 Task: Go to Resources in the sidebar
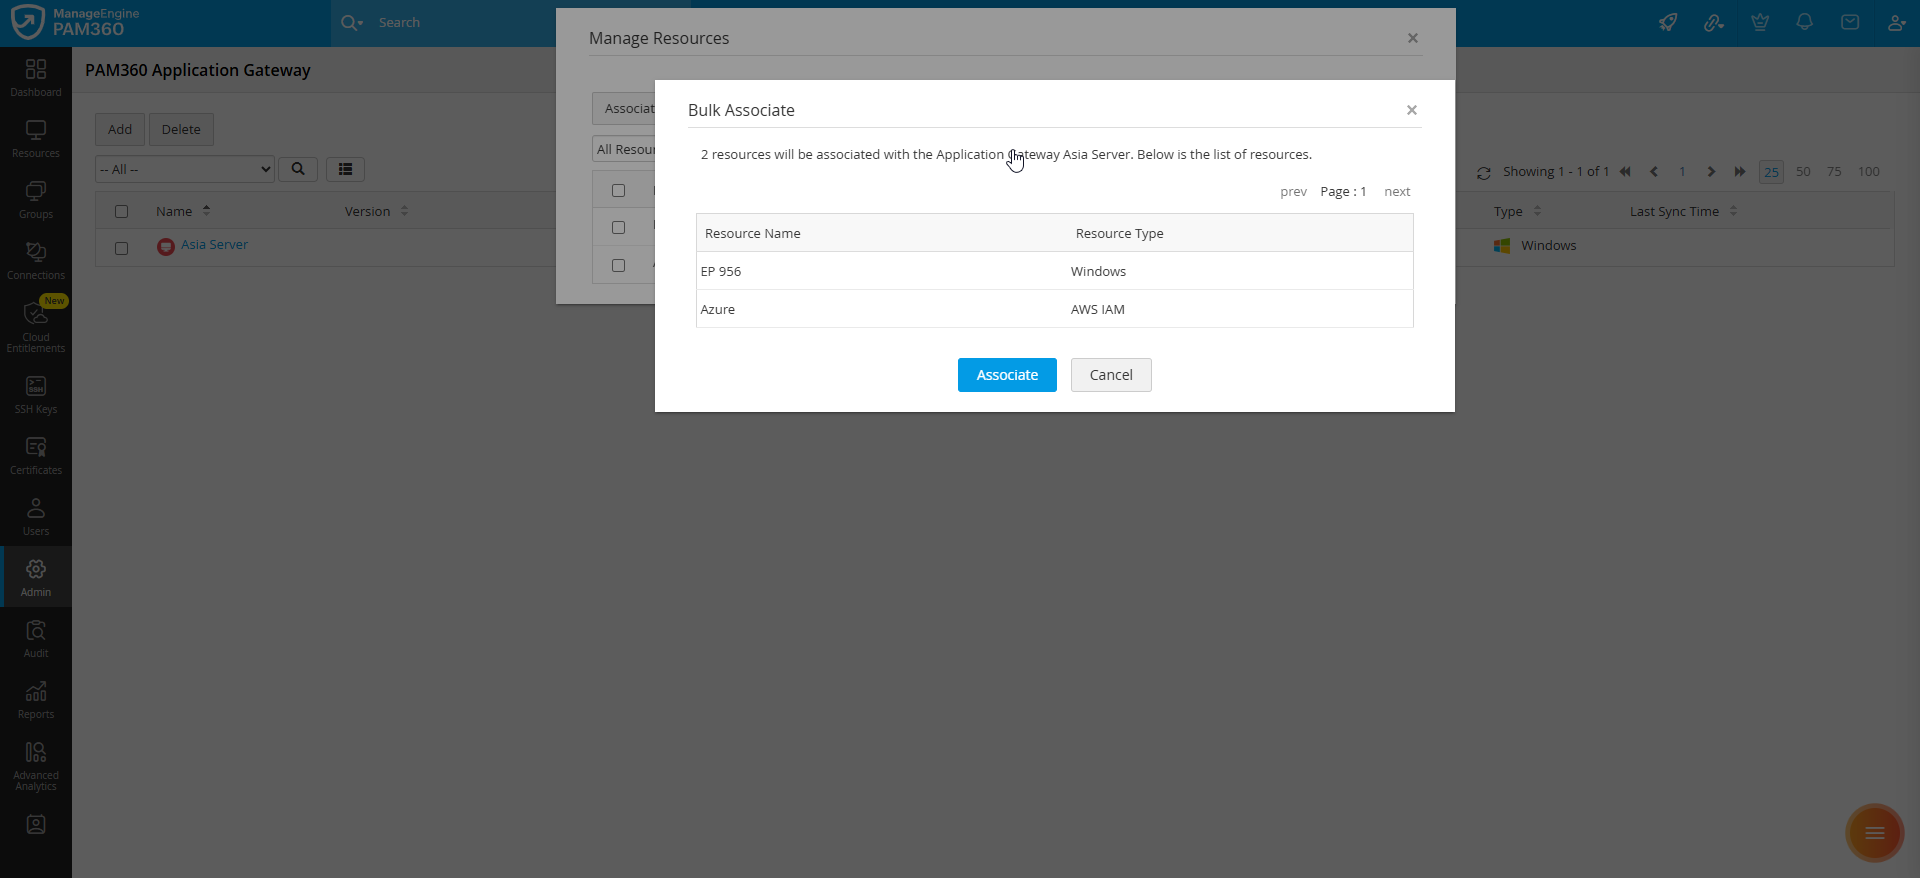[36, 139]
